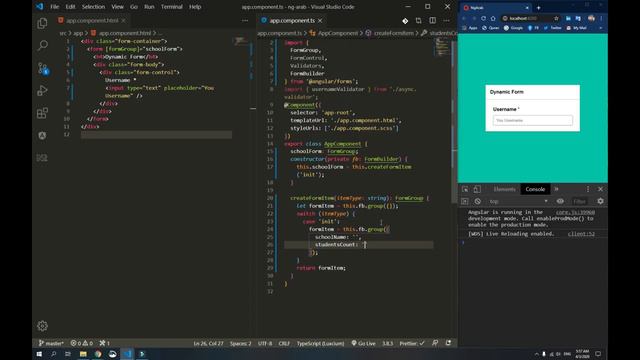Switch to the app.component.html tab
Image resolution: width=640 pixels, height=360 pixels.
pyautogui.click(x=92, y=20)
